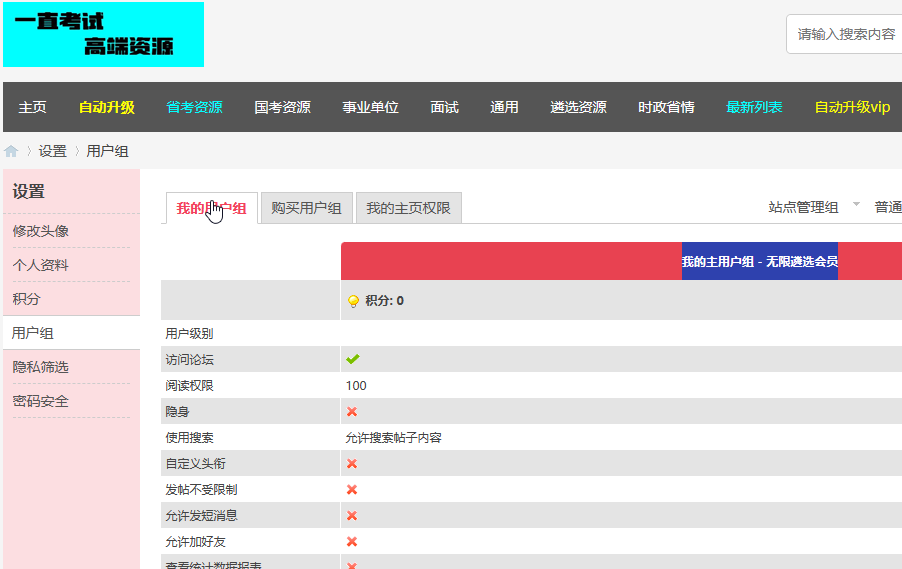
Task: Open 修改头像 in the settings sidebar
Action: tap(40, 231)
